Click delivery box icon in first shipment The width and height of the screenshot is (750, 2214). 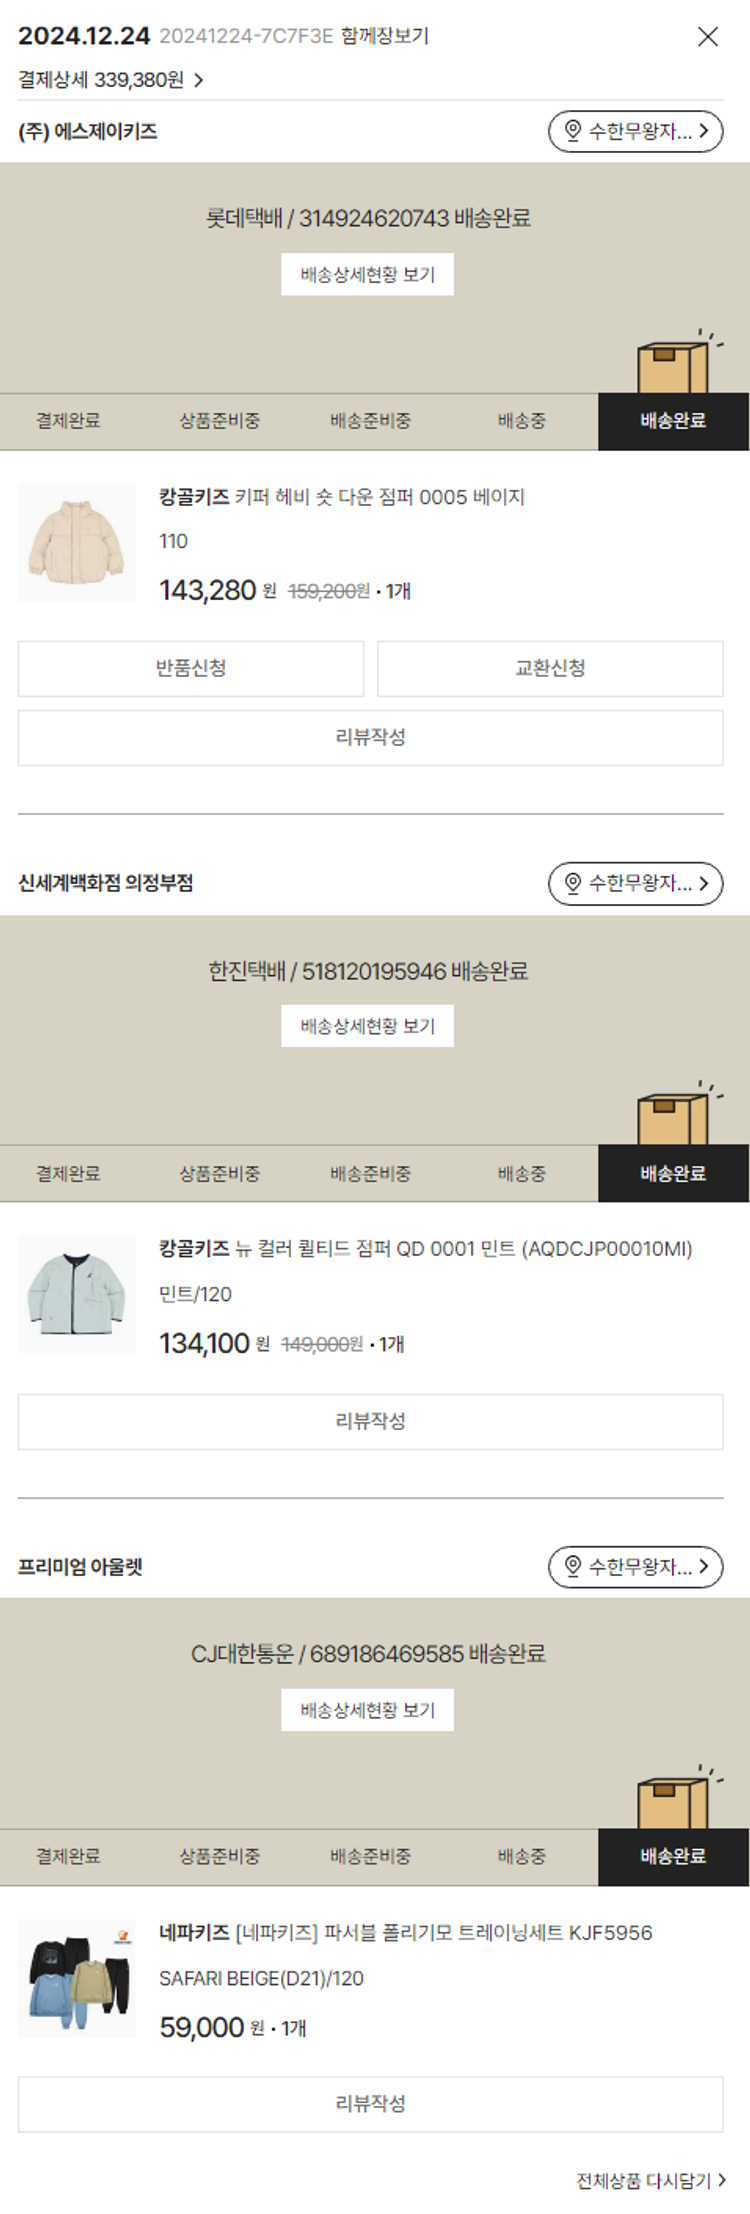point(673,366)
